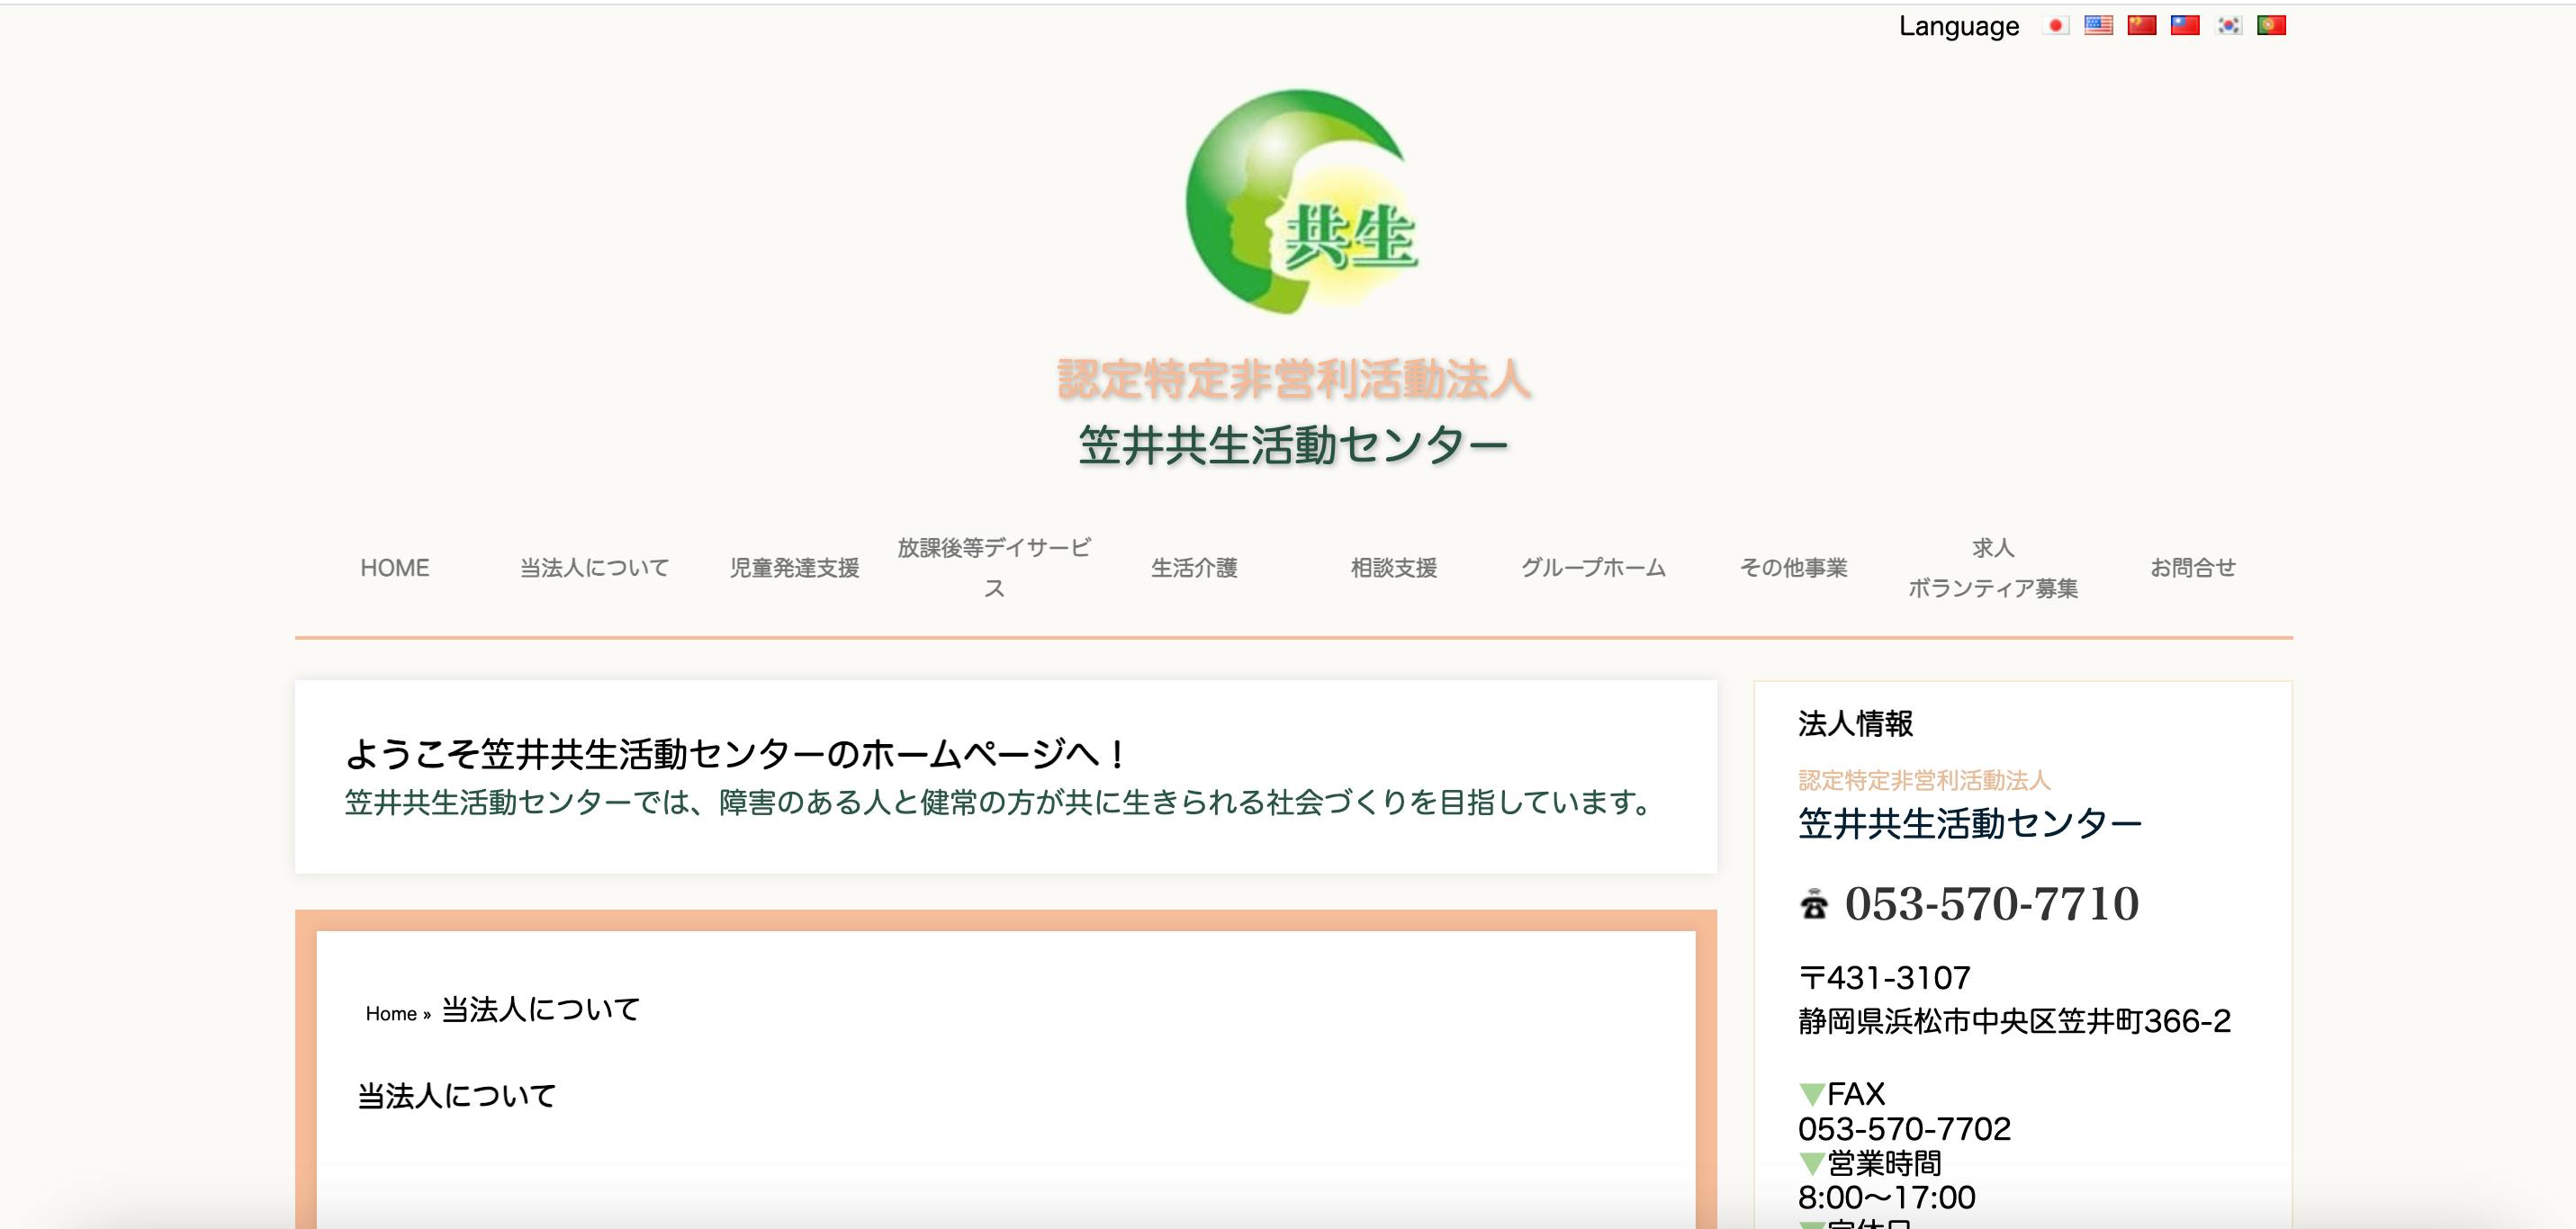The height and width of the screenshot is (1229, 2576).
Task: Choose the China flag language option
Action: (2141, 25)
